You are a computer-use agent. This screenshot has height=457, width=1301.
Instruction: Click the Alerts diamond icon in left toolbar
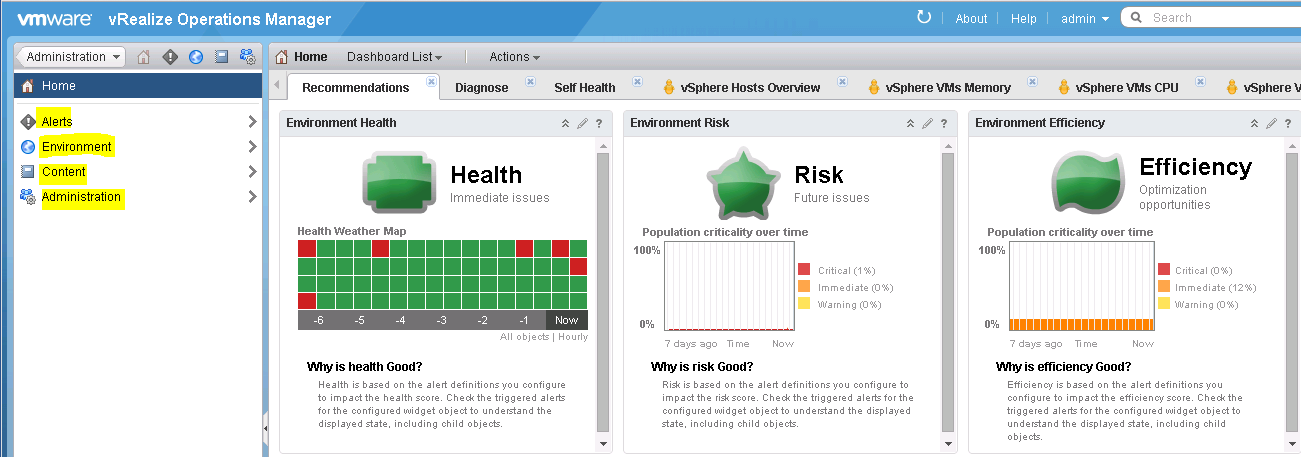coord(170,57)
